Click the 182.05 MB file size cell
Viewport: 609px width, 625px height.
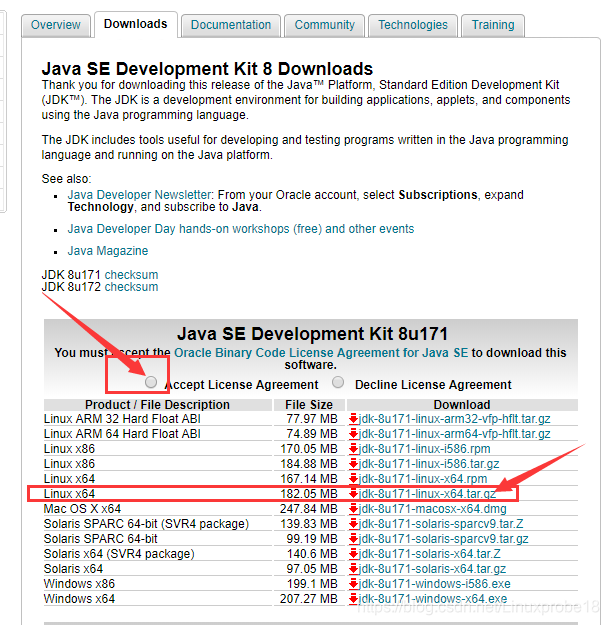(x=309, y=494)
